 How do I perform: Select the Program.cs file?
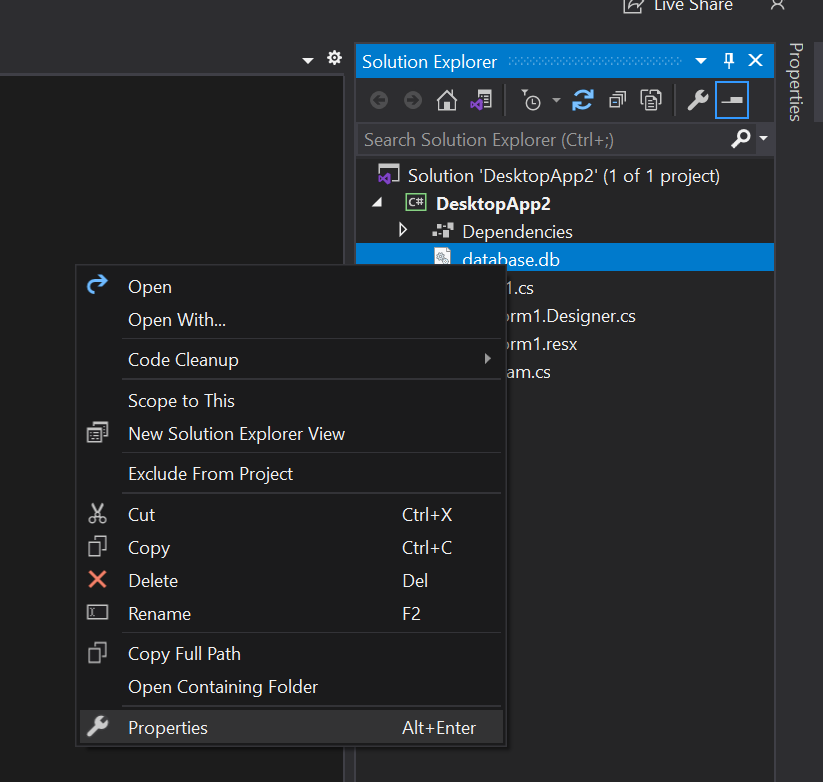(x=529, y=372)
